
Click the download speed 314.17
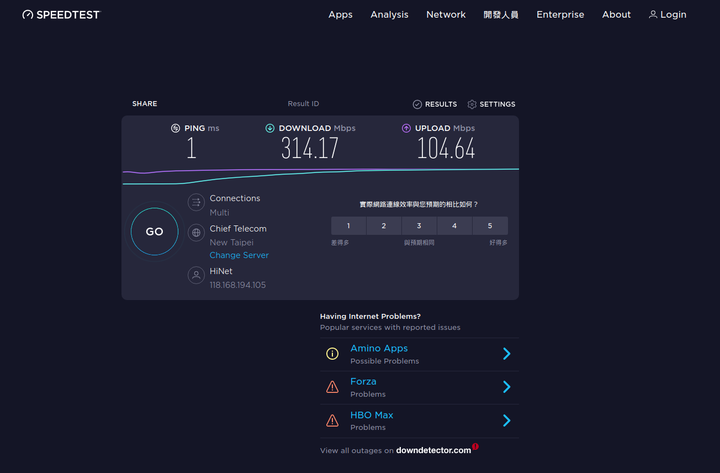(309, 148)
